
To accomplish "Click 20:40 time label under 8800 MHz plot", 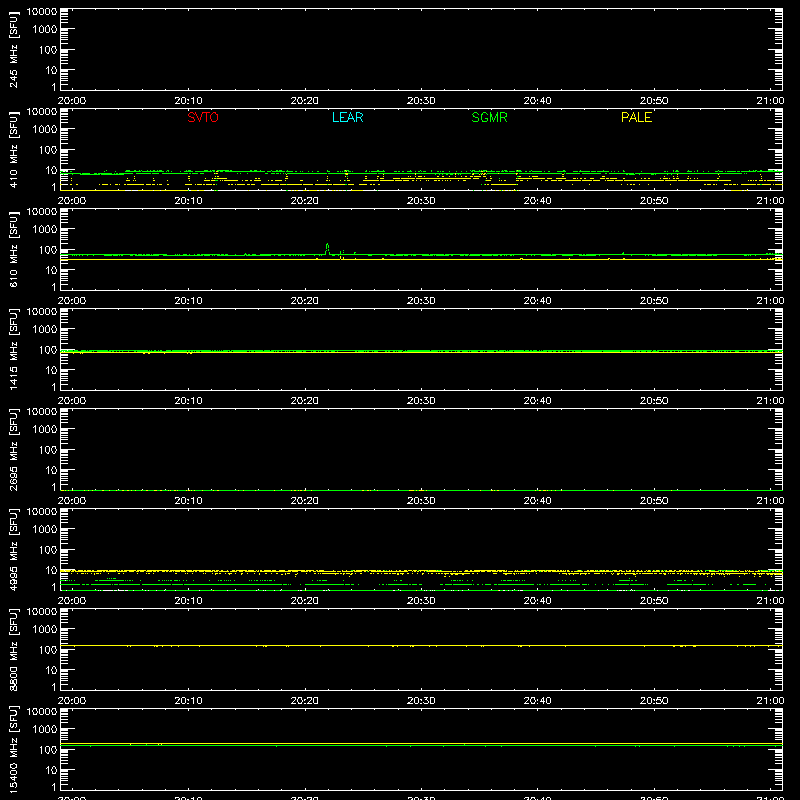I will 537,701.
